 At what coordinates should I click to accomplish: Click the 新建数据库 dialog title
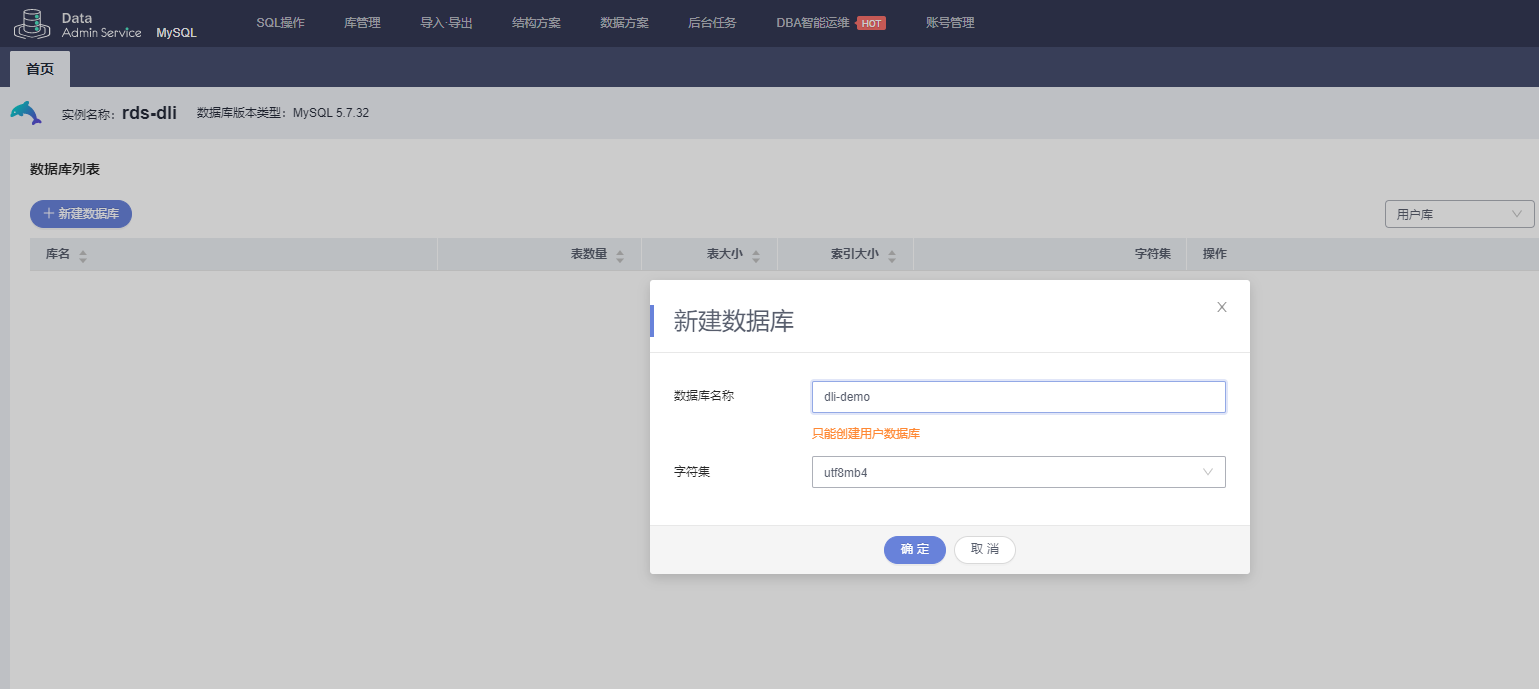(x=734, y=321)
